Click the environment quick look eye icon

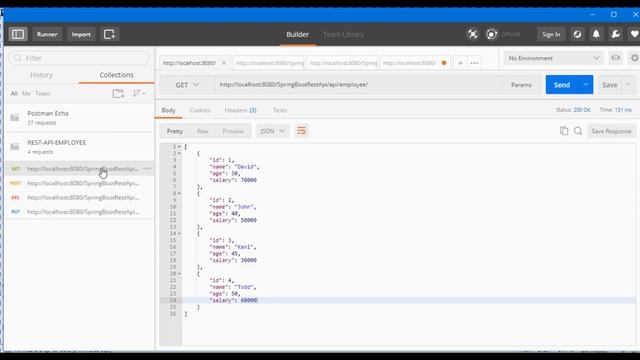pyautogui.click(x=616, y=58)
